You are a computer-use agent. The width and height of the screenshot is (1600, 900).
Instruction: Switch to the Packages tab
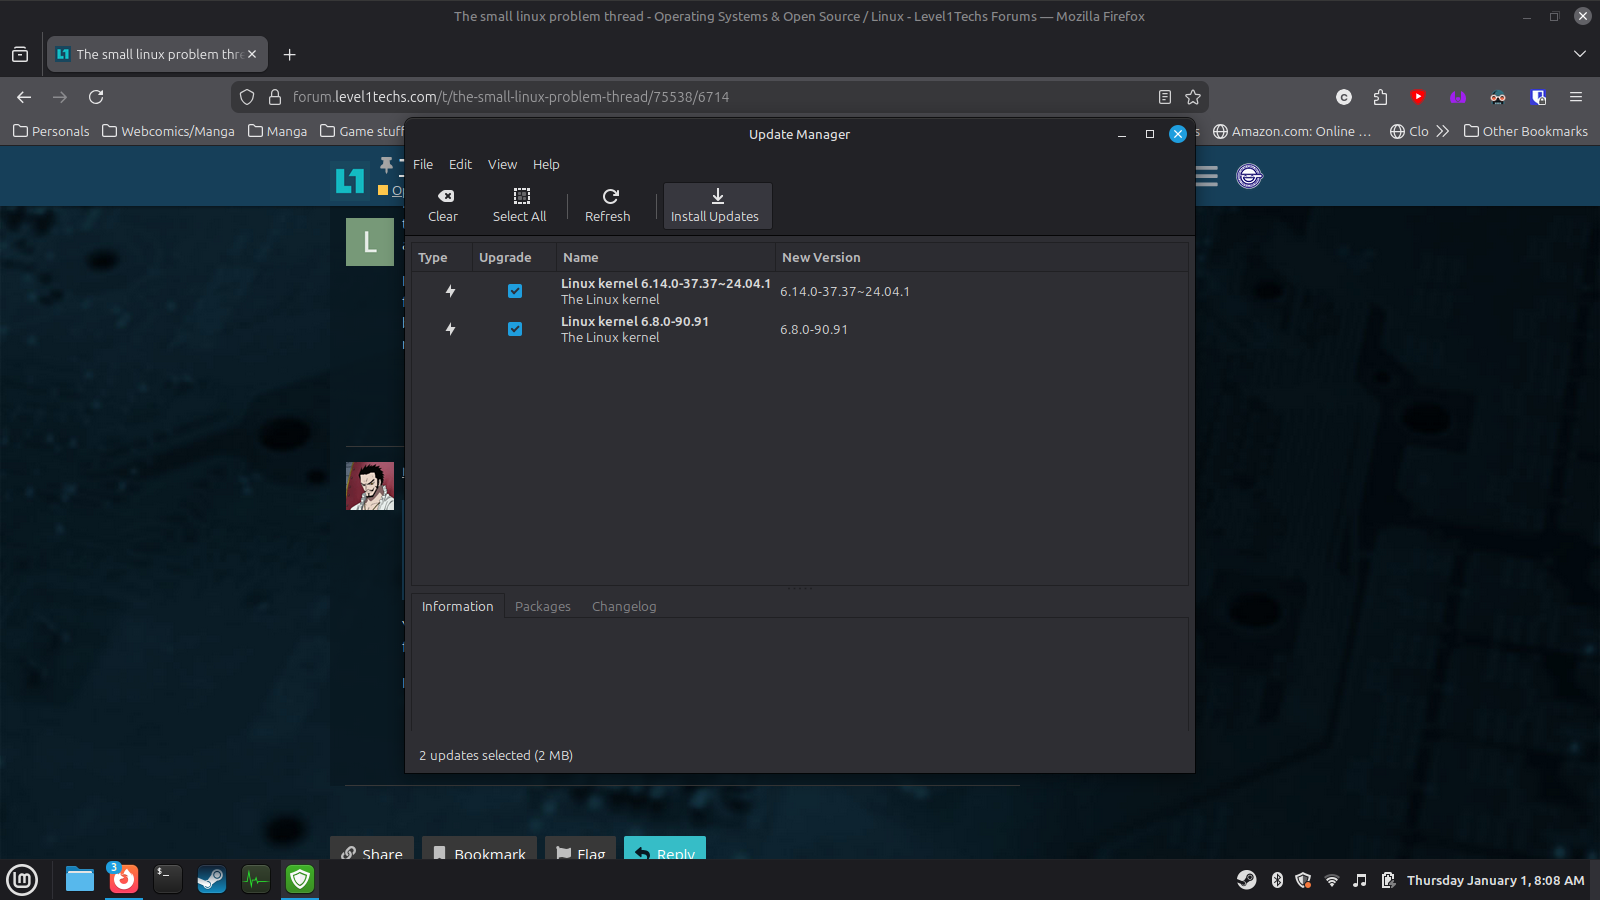tap(542, 606)
